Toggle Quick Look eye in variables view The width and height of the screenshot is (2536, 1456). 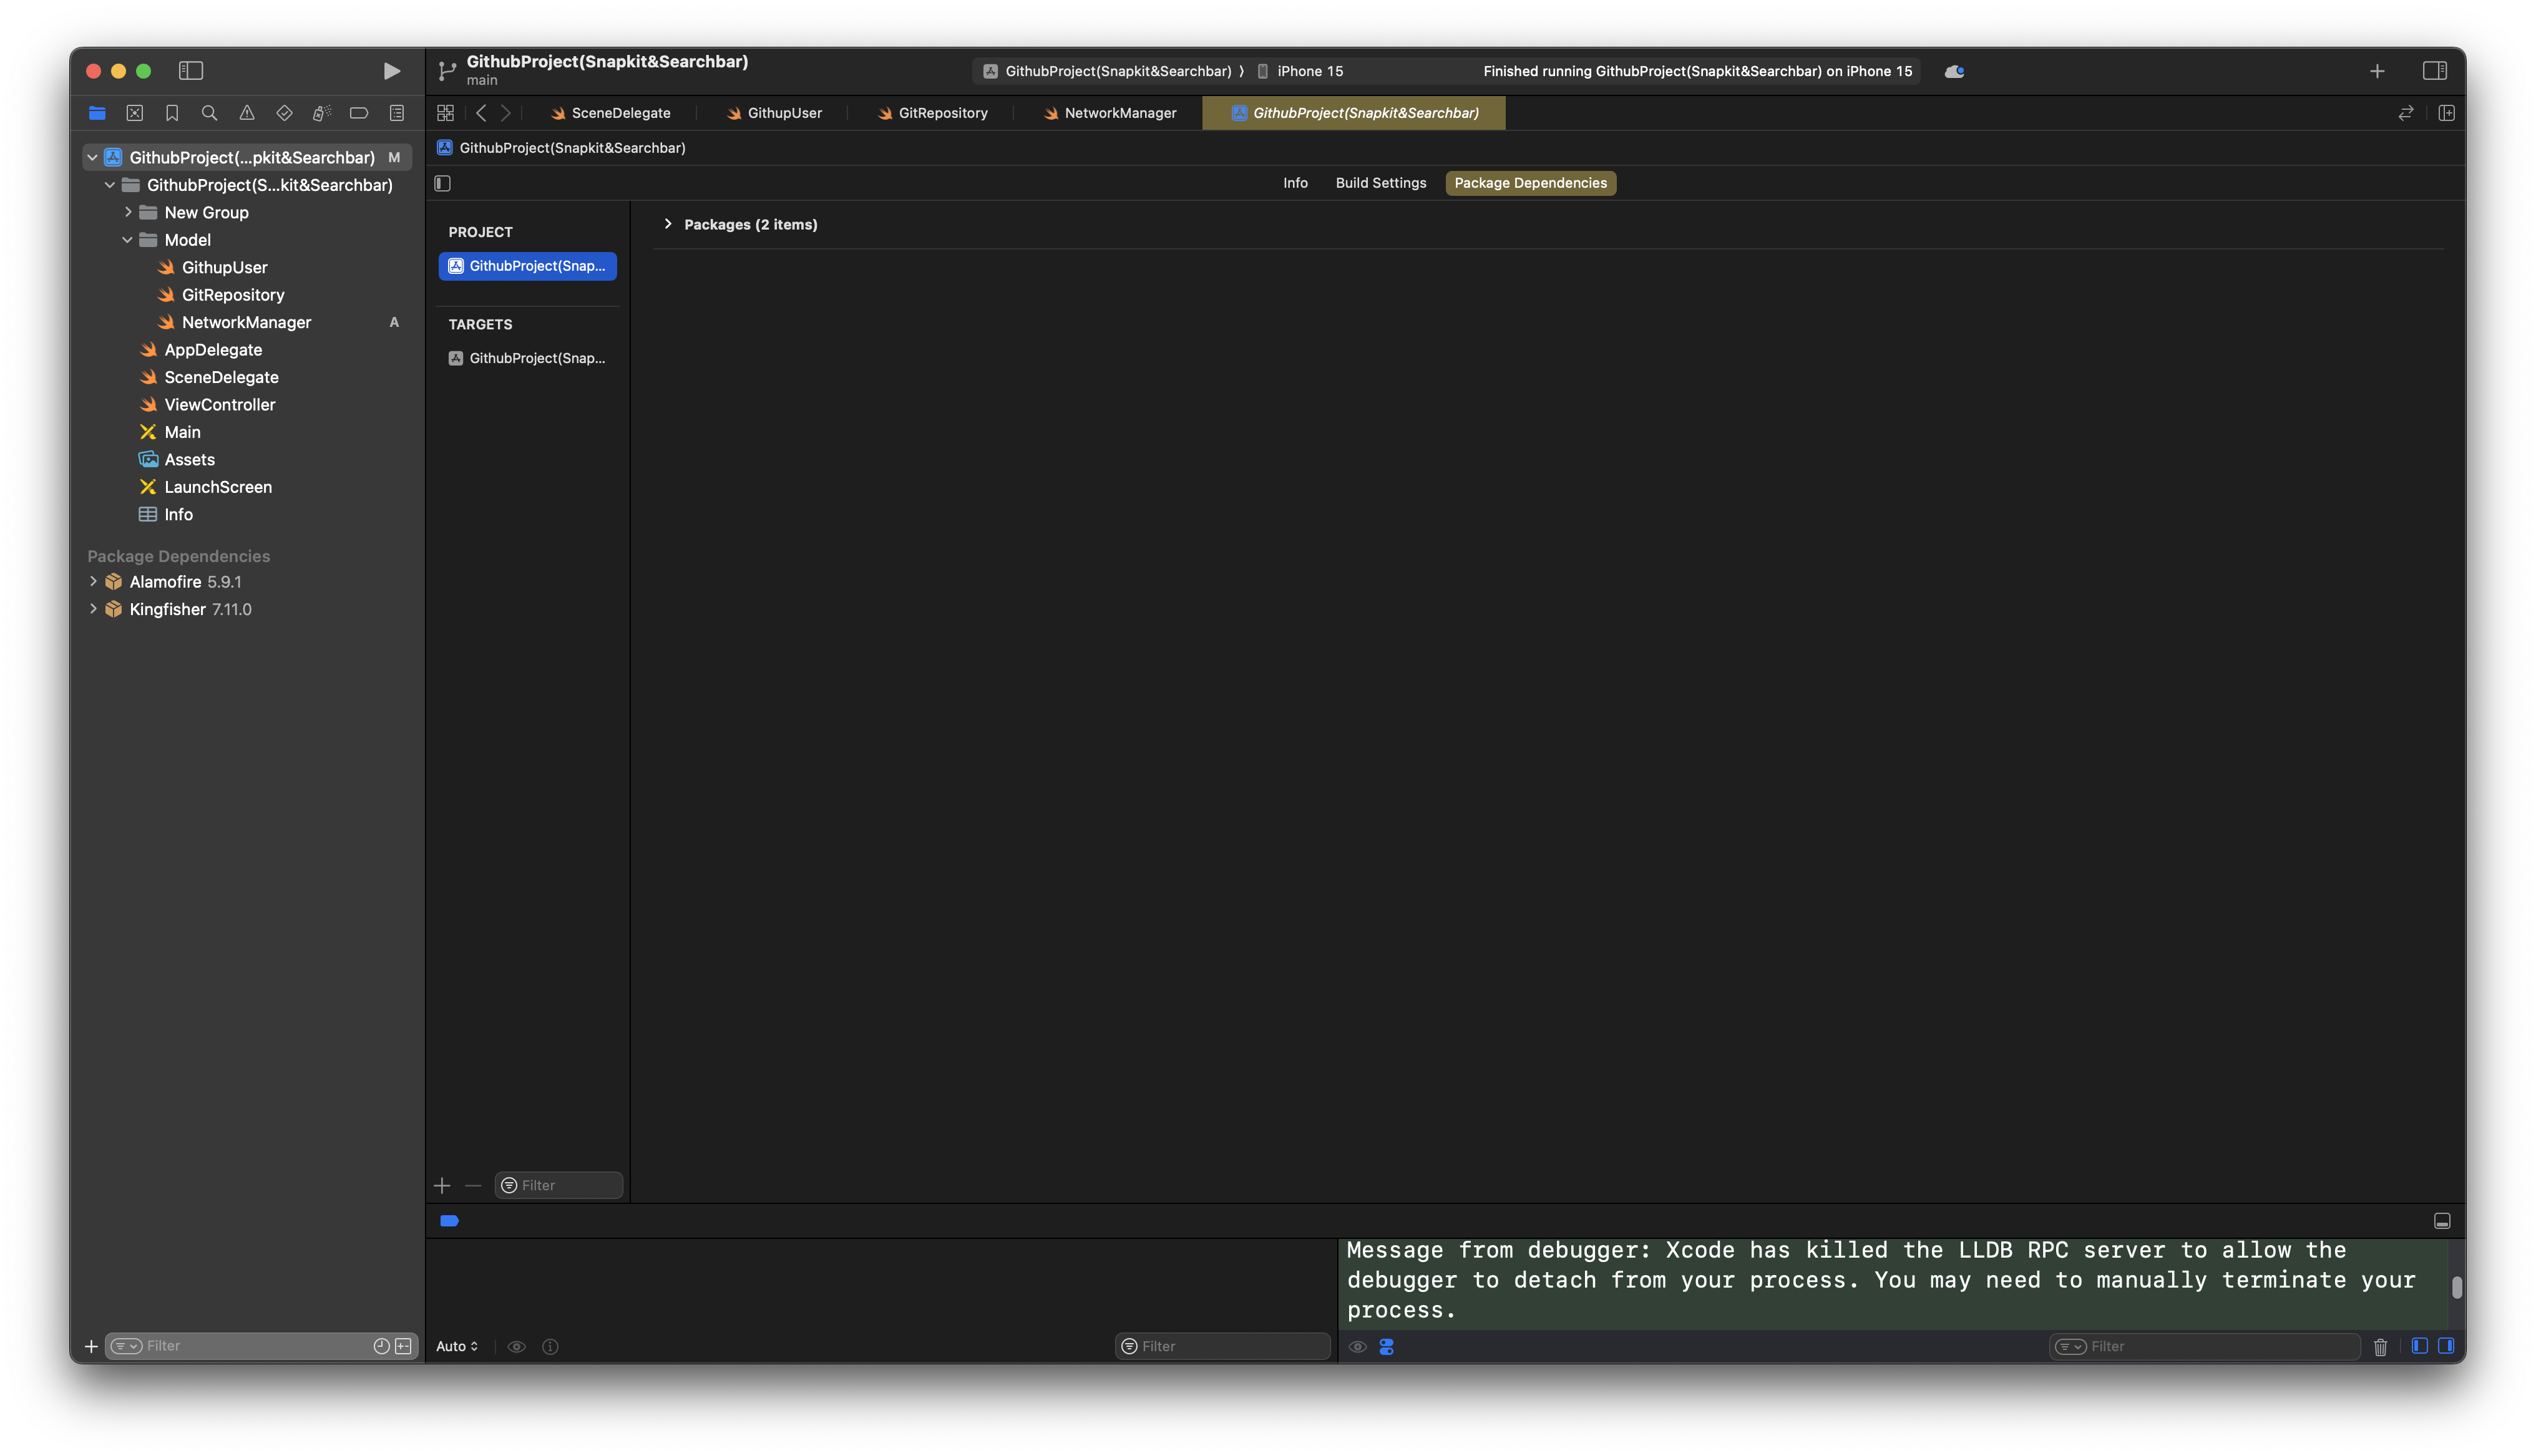pos(516,1346)
